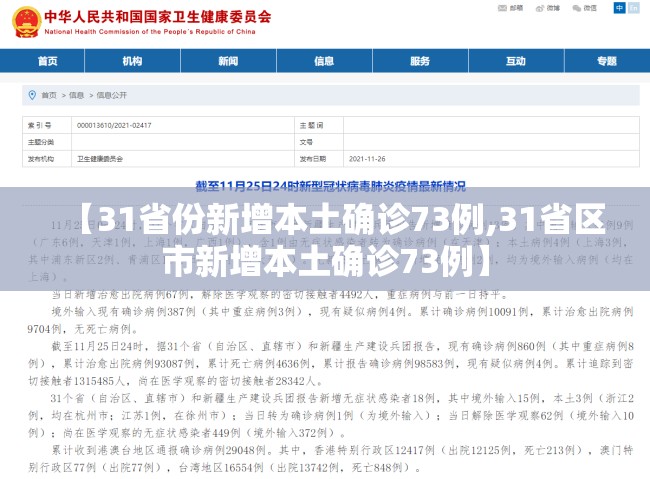Click the 主题词 label cell

pos(319,125)
